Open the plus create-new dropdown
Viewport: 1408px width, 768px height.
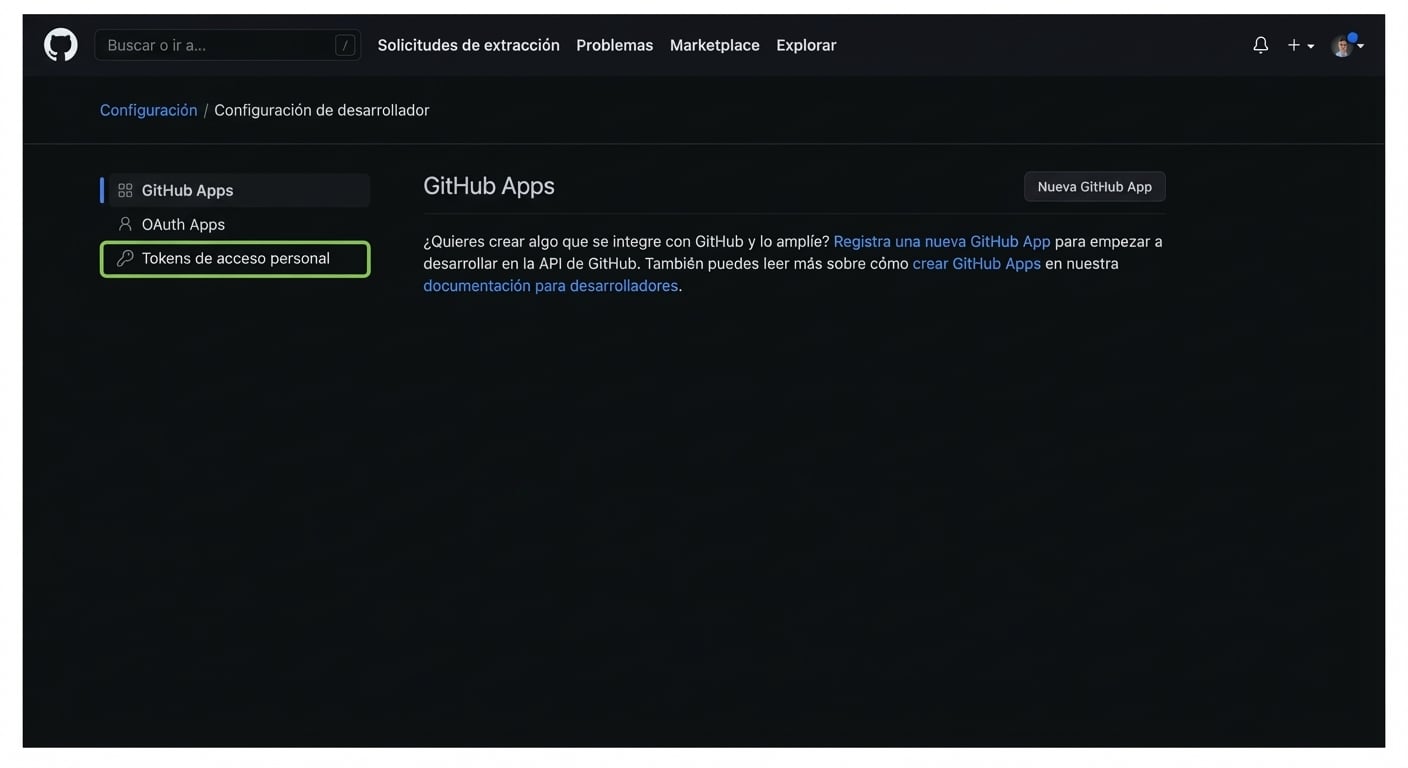(1300, 45)
